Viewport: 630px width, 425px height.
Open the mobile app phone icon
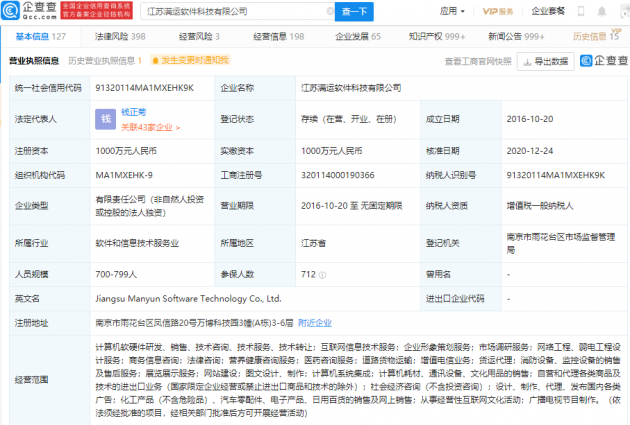(581, 11)
